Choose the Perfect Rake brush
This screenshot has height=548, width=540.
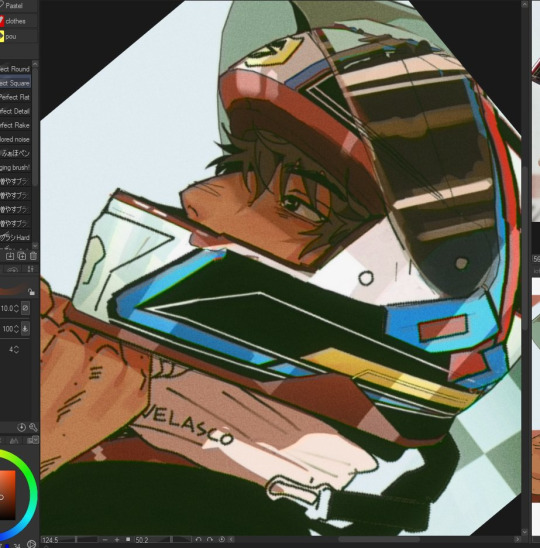15,125
